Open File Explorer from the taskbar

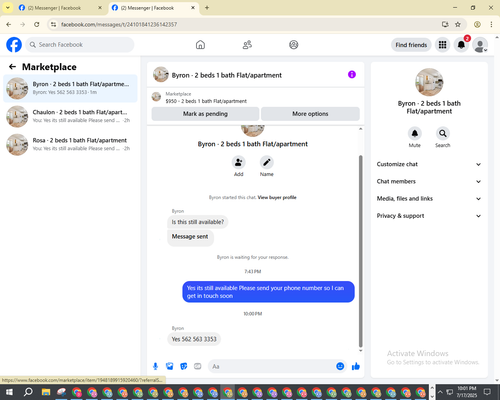(46, 392)
